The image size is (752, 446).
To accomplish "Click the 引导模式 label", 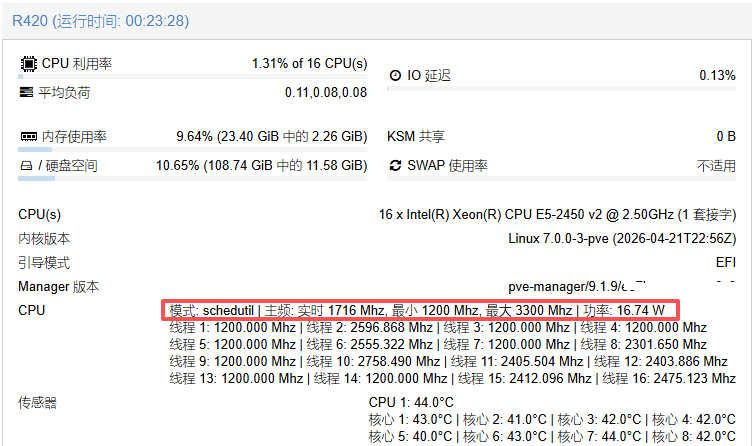I will [x=44, y=262].
